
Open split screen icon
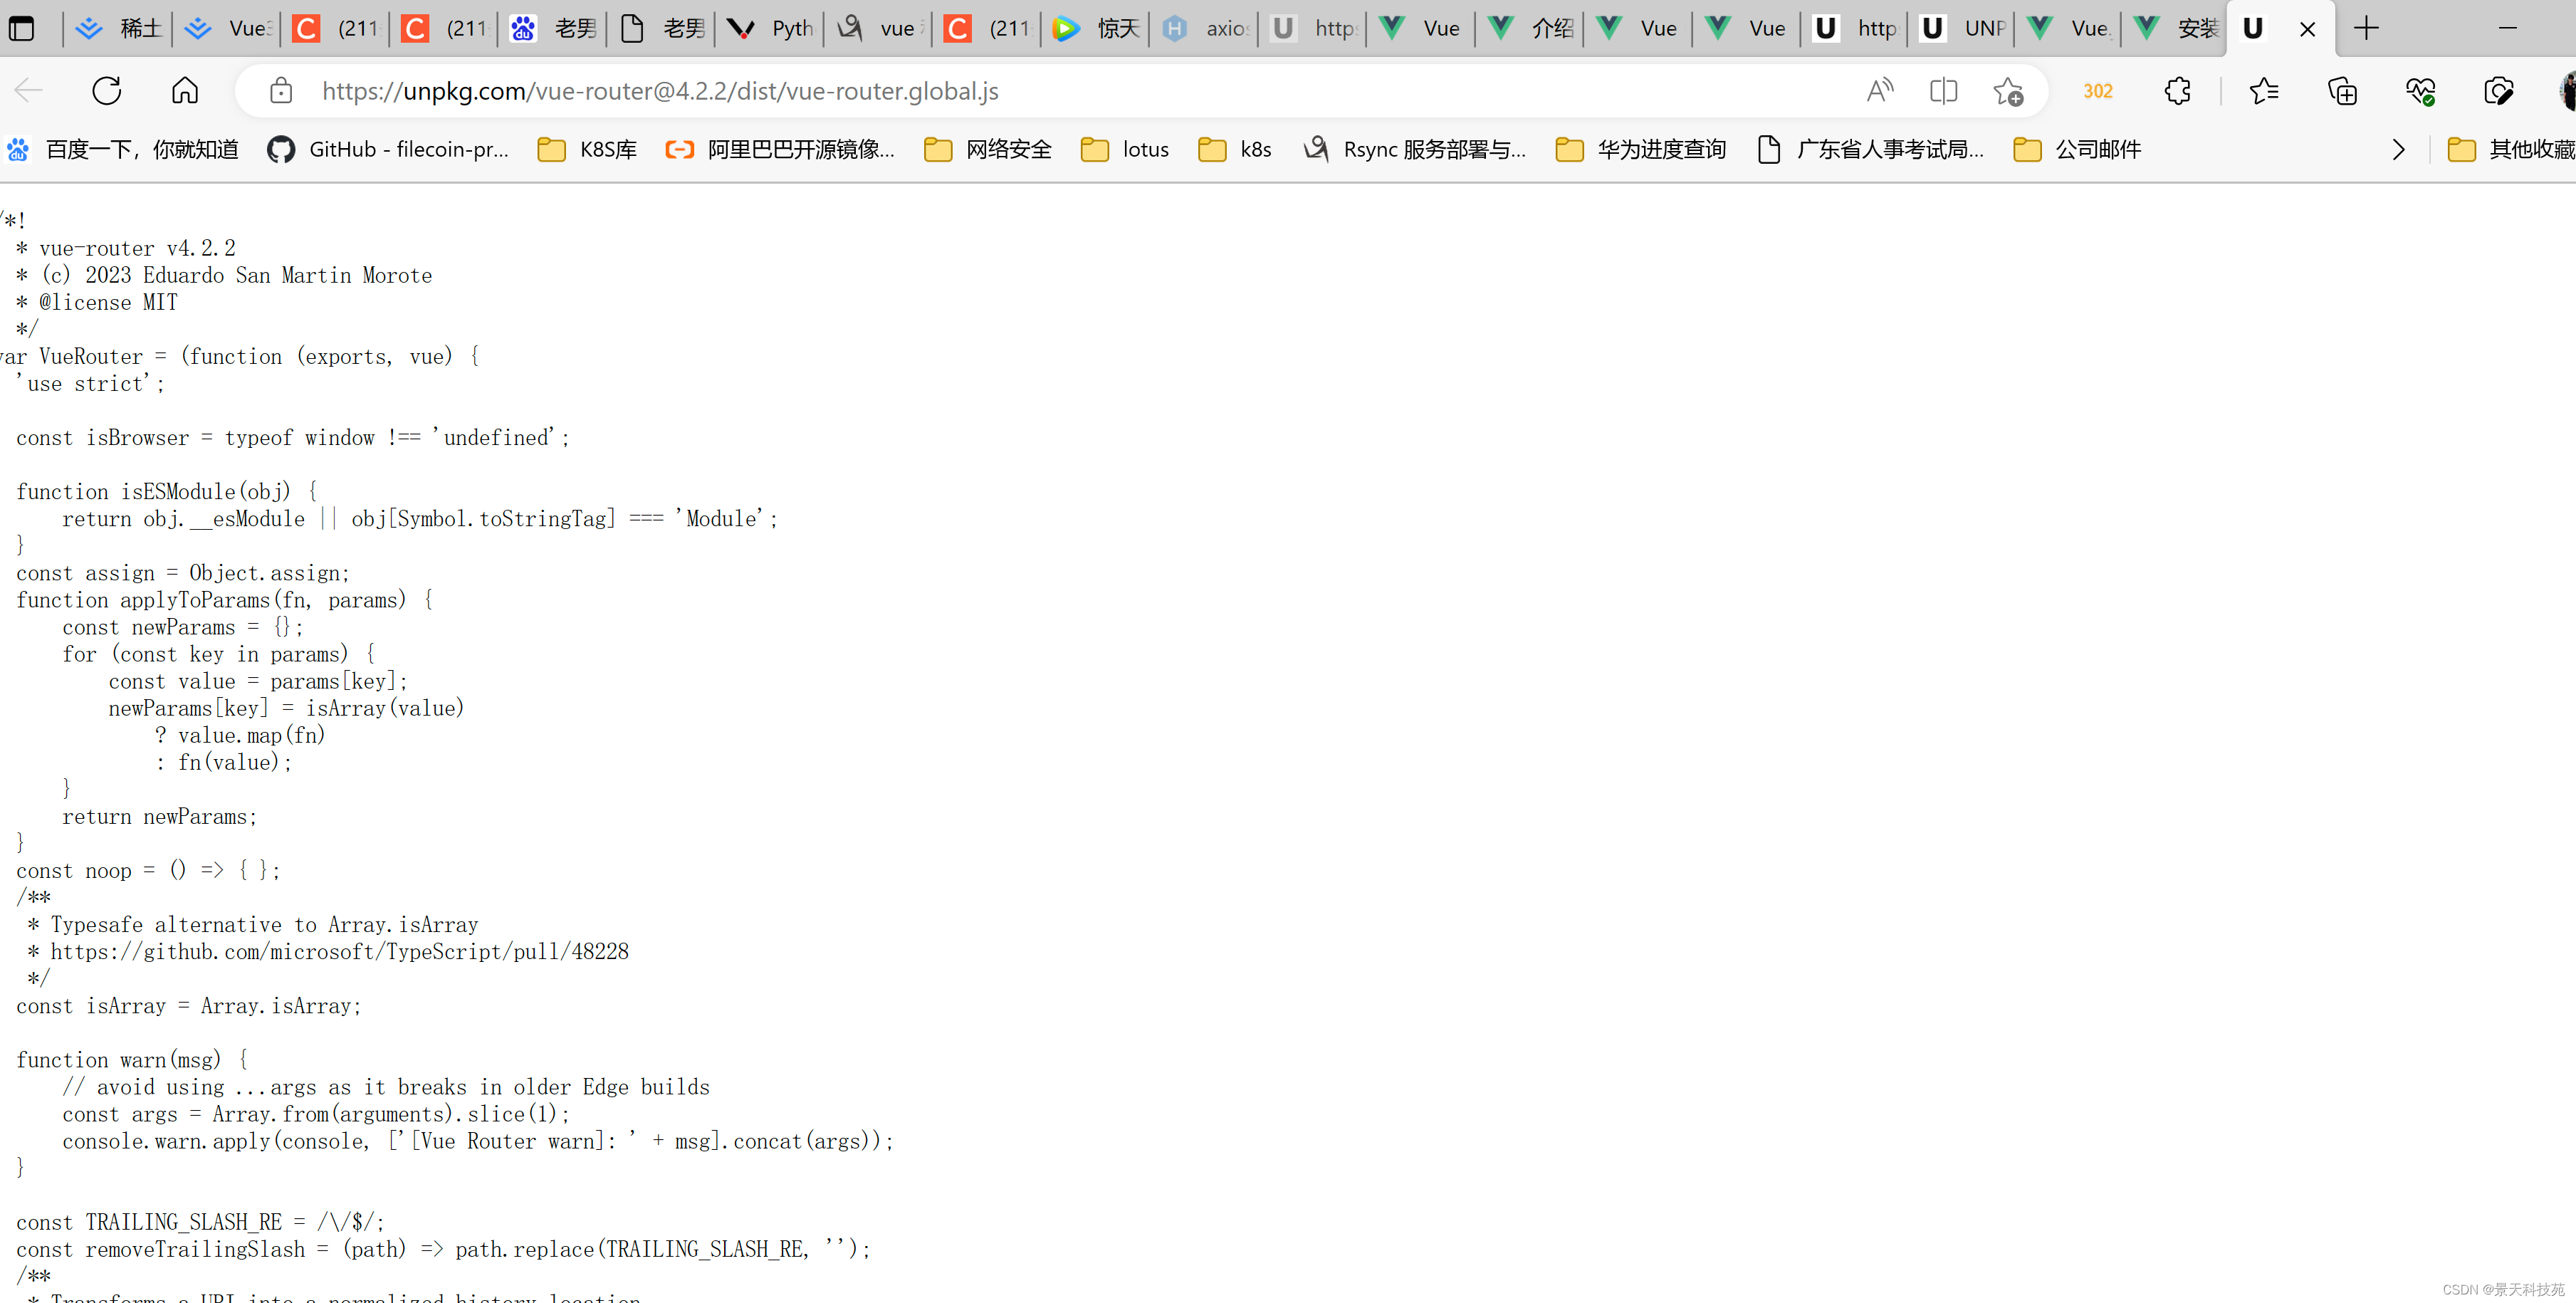1943,91
